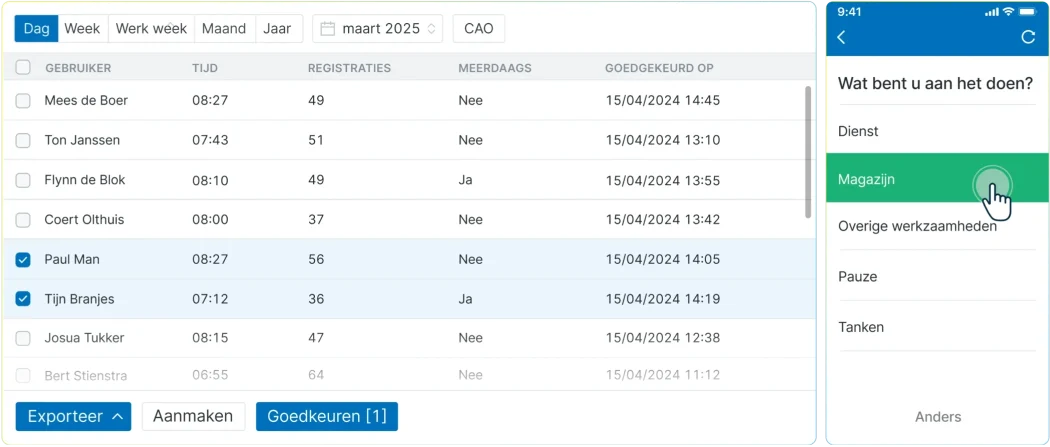The image size is (1050, 447).
Task: Tap the refresh icon in the phone header
Action: coord(1028,37)
